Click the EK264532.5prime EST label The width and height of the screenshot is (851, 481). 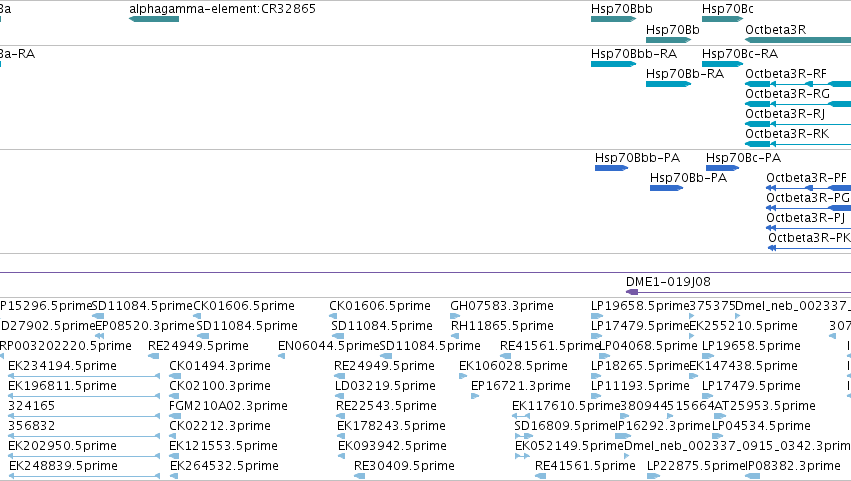pos(224,466)
